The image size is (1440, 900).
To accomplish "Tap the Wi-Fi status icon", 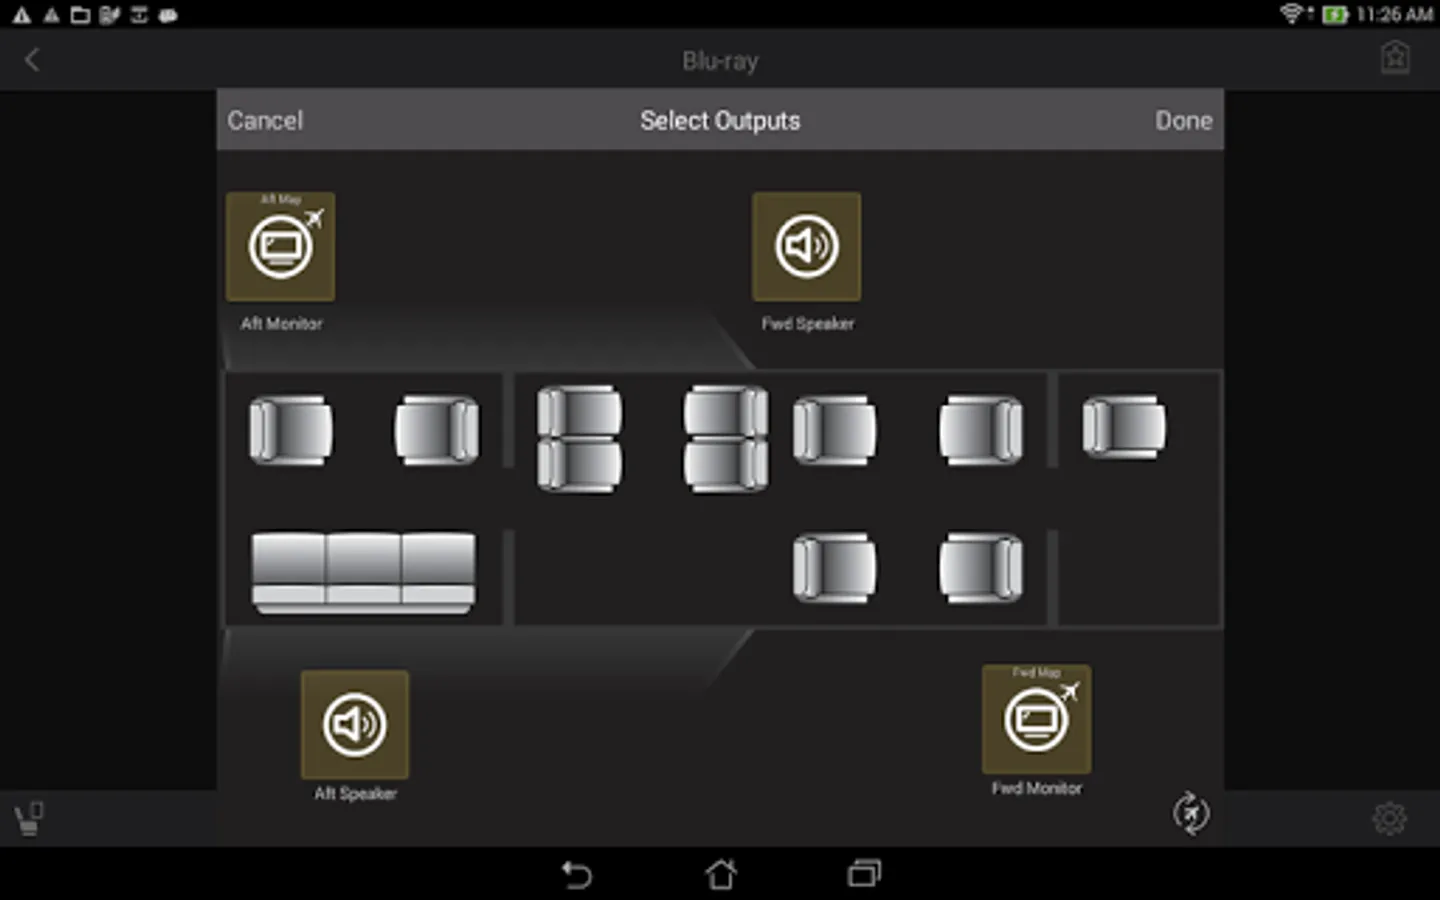I will tap(1292, 14).
